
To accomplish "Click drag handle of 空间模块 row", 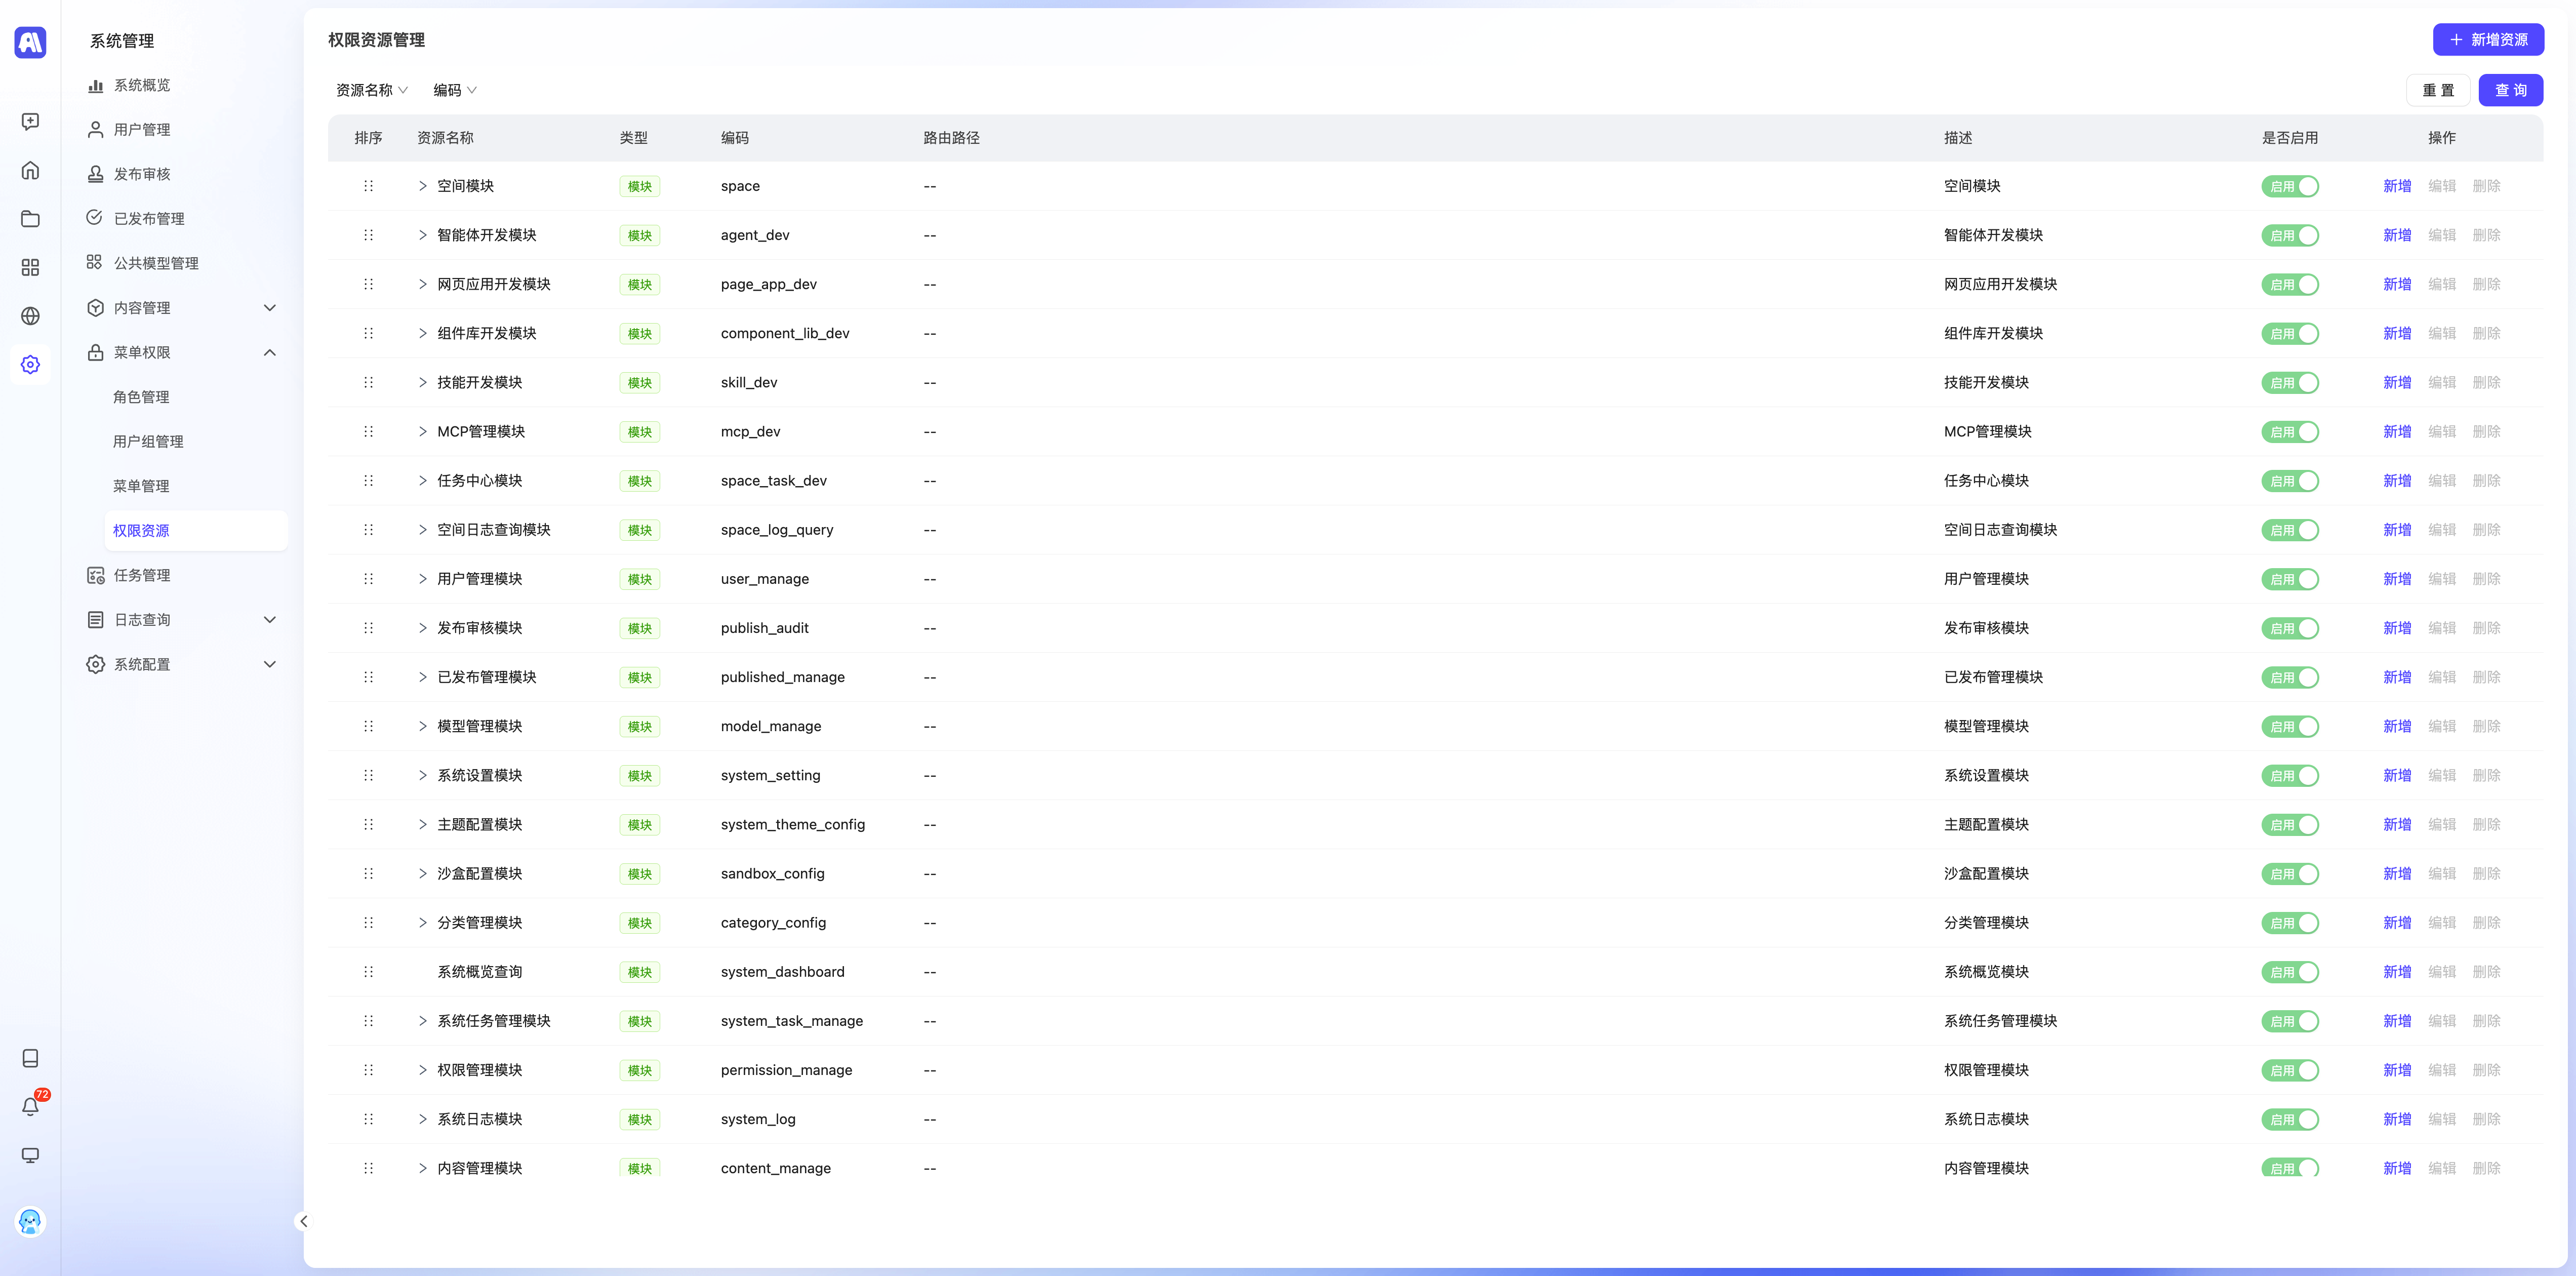I will tap(368, 186).
